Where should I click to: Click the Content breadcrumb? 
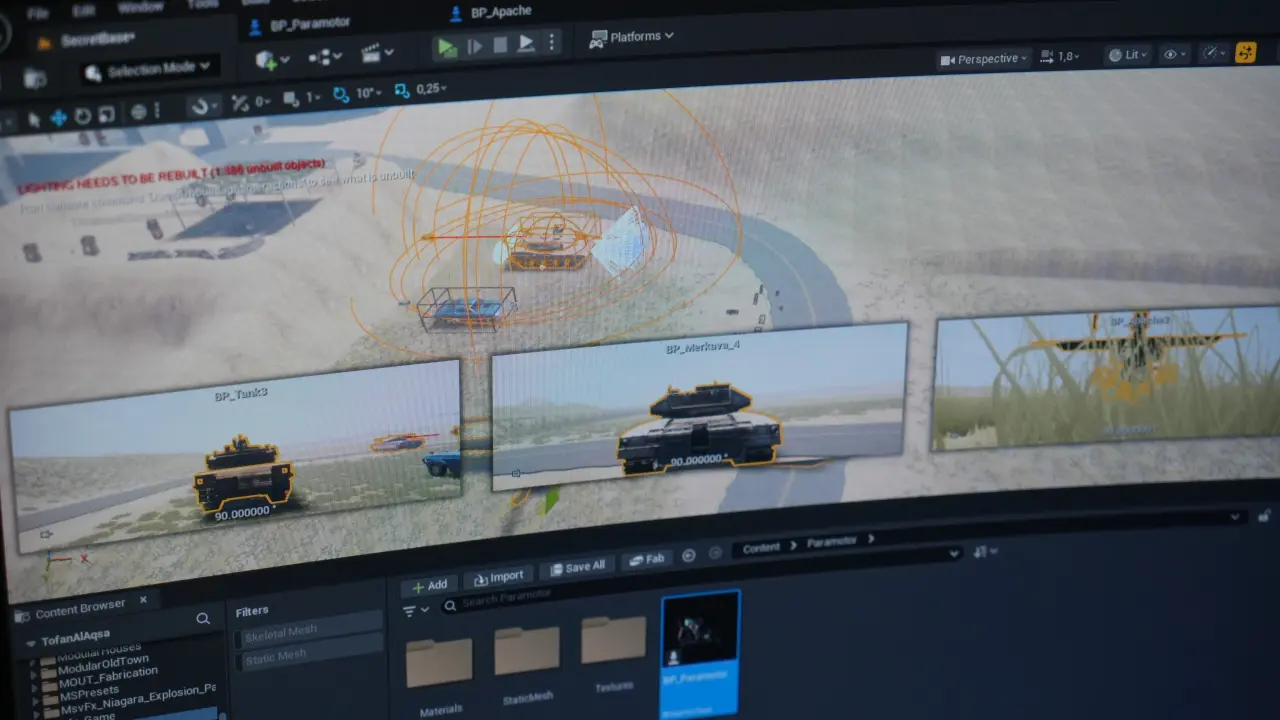pyautogui.click(x=761, y=548)
